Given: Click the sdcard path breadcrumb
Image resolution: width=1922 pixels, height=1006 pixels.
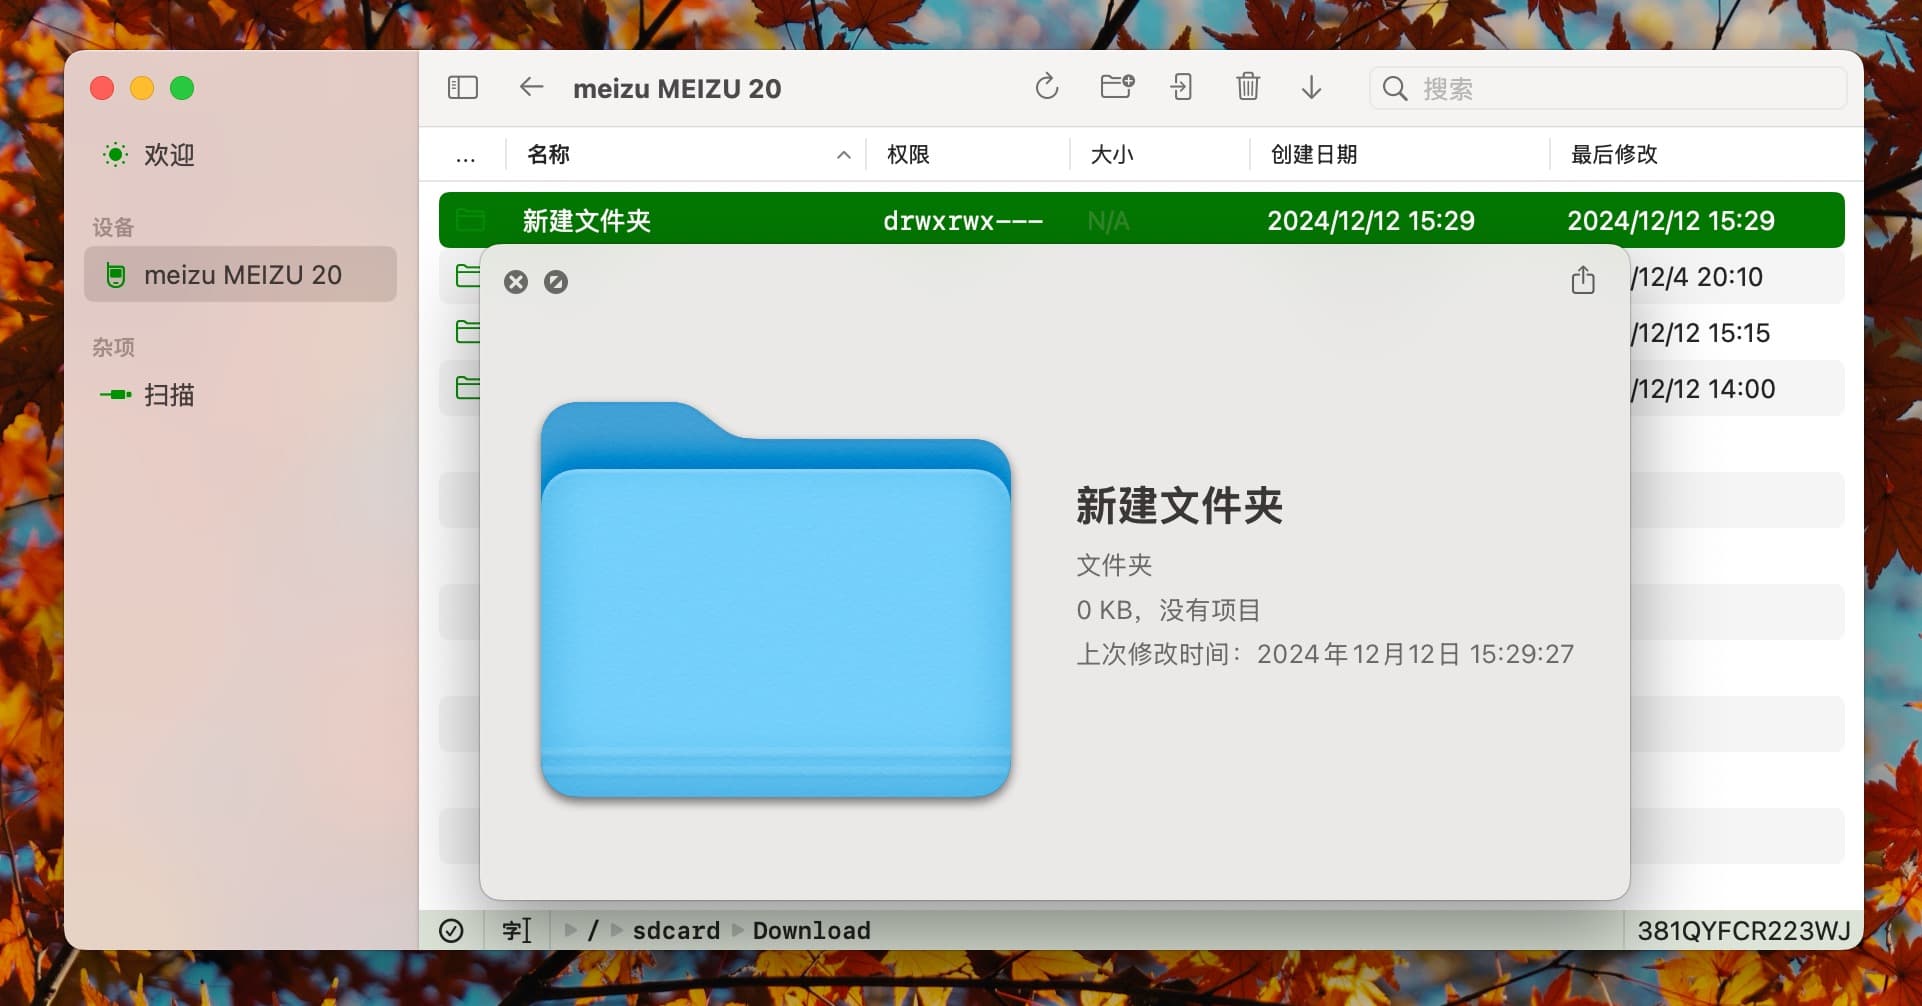Looking at the screenshot, I should click(x=675, y=931).
